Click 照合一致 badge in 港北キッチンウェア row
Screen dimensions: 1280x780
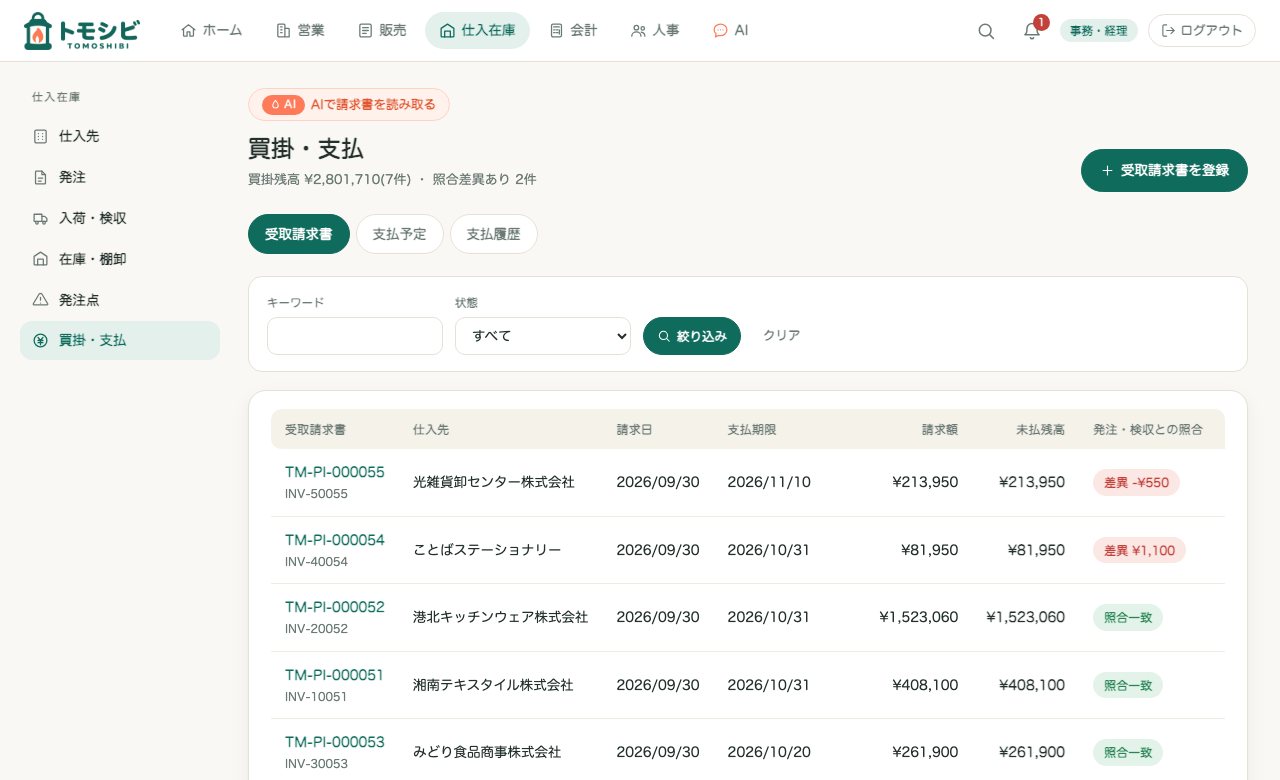(x=1128, y=617)
